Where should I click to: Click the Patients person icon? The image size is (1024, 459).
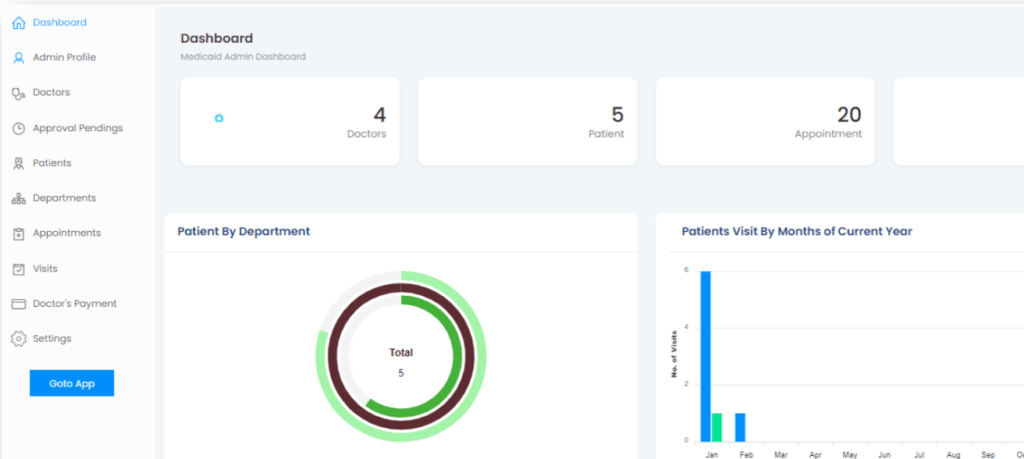click(18, 163)
